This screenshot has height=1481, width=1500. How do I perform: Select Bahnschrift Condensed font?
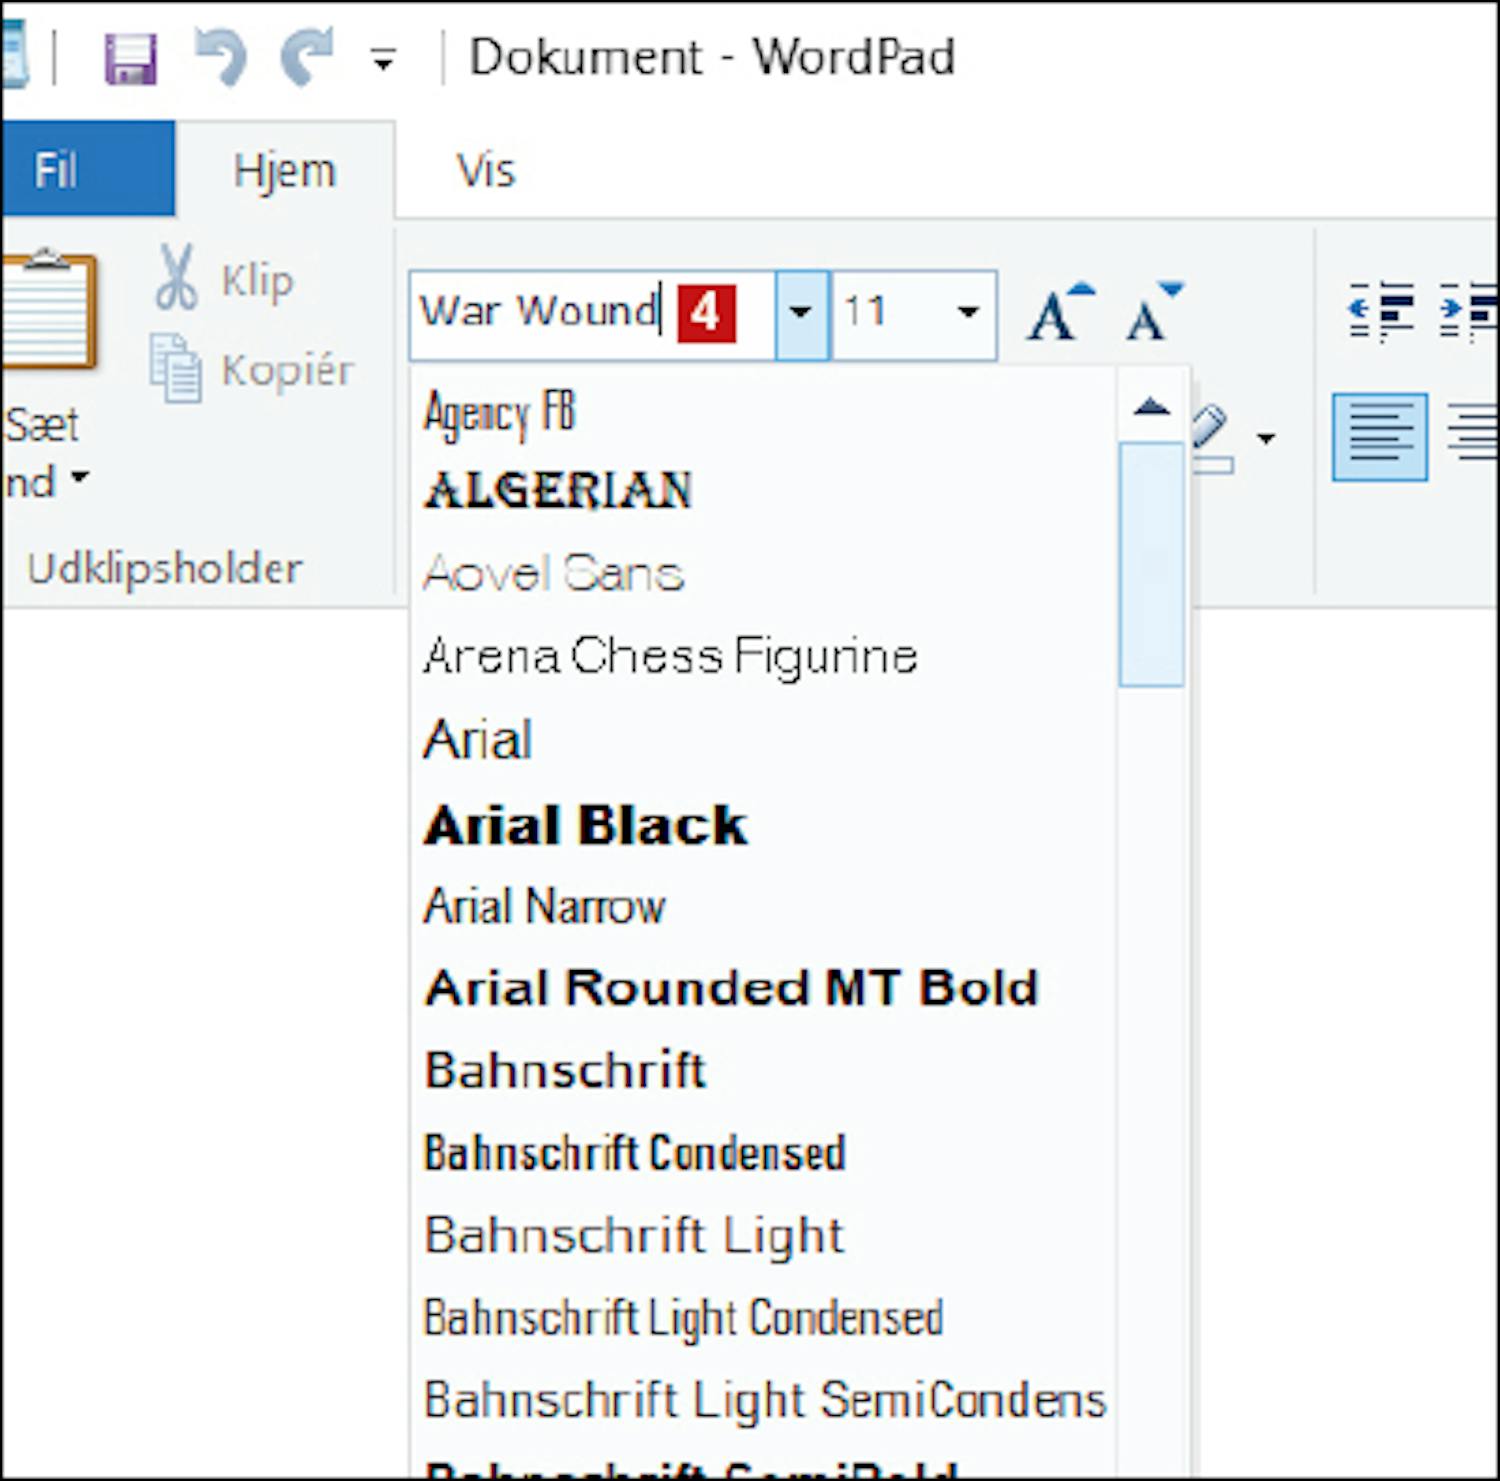click(x=763, y=1153)
